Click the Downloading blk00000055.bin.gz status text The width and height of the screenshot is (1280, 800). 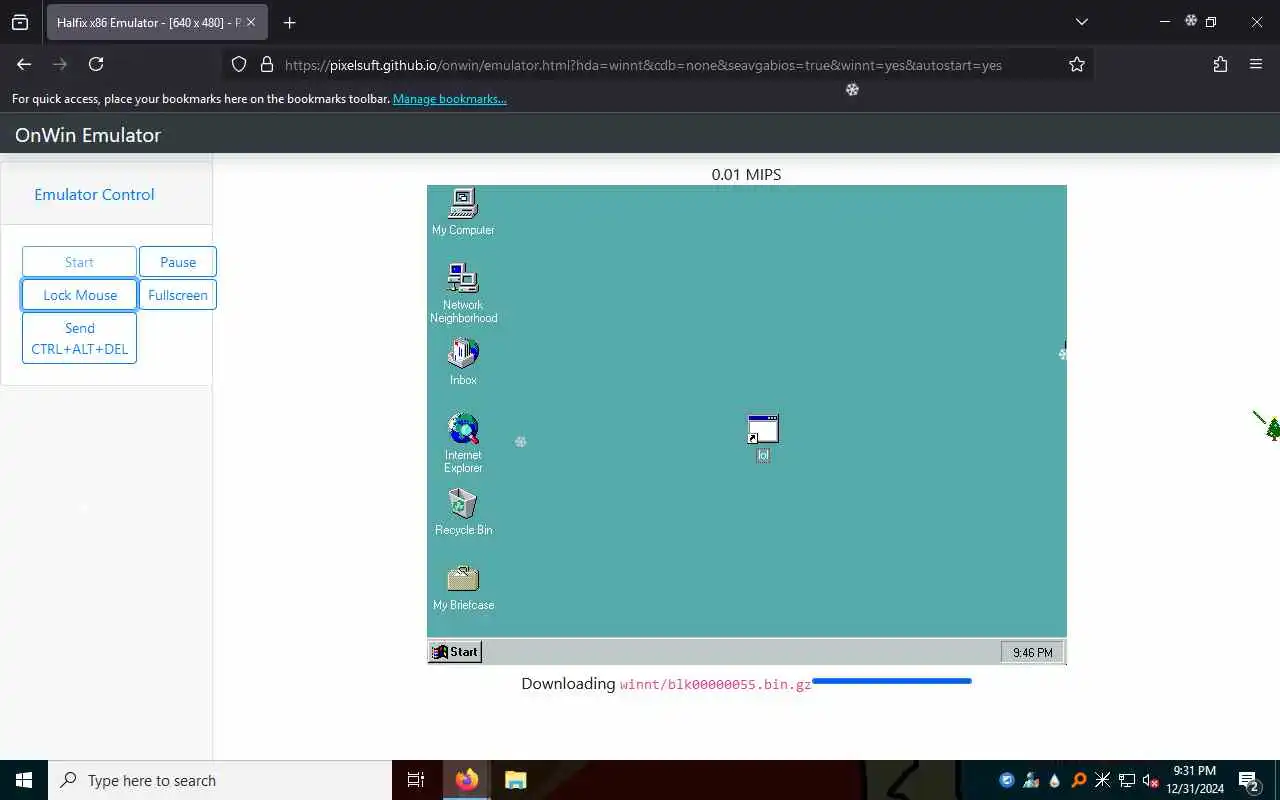[x=666, y=684]
